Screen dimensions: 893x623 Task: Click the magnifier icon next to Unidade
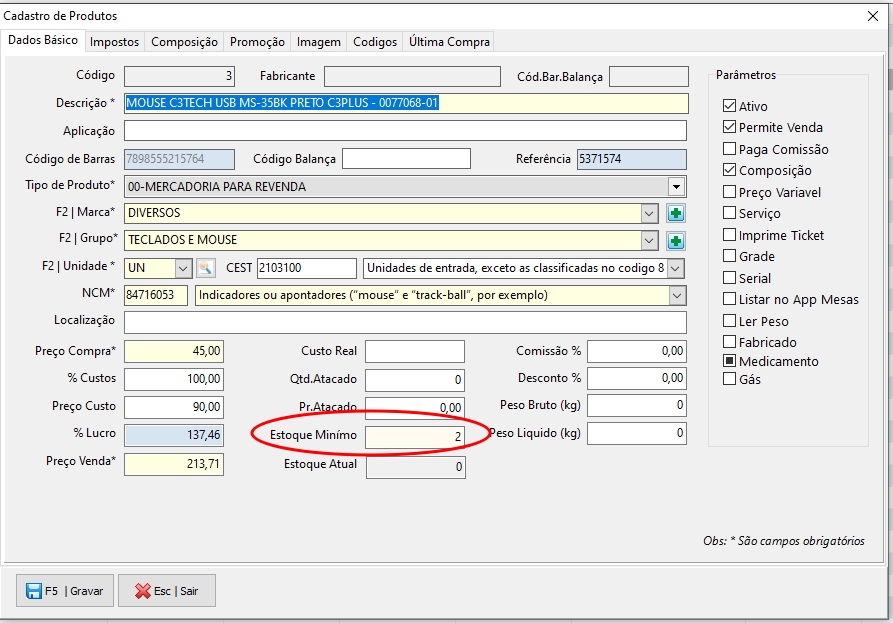coord(205,268)
